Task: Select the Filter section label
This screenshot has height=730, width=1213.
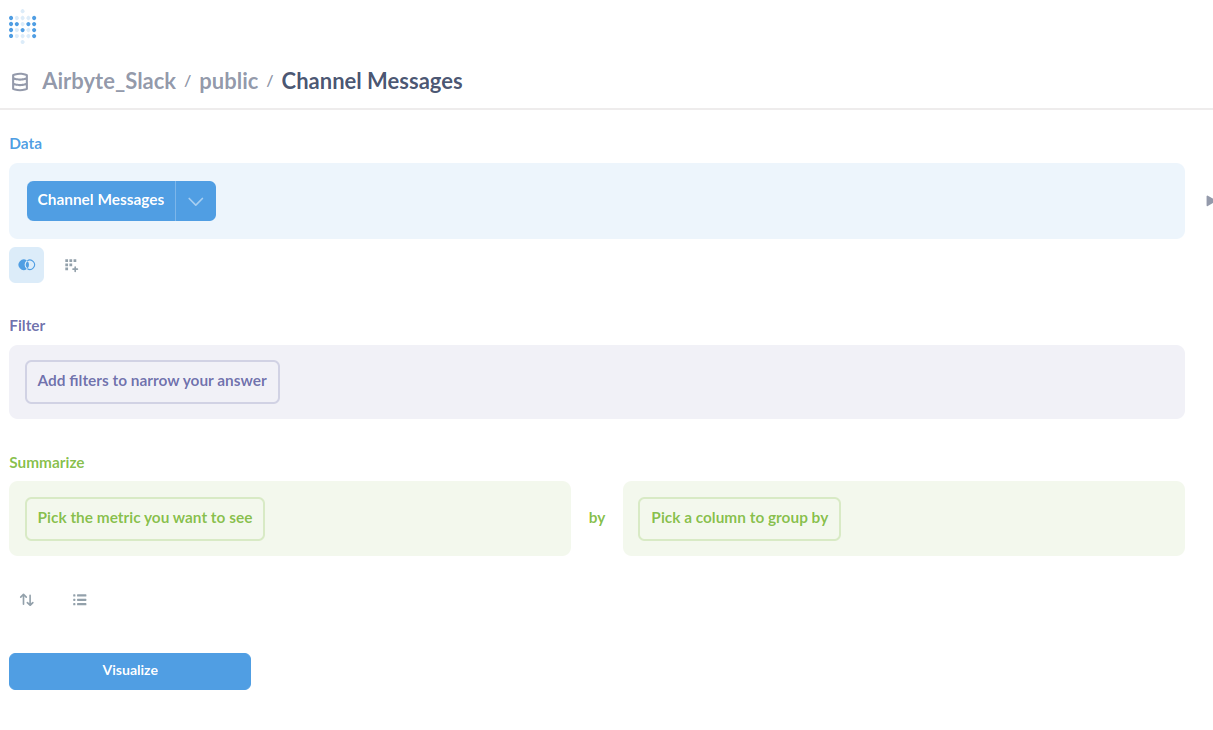Action: point(27,325)
